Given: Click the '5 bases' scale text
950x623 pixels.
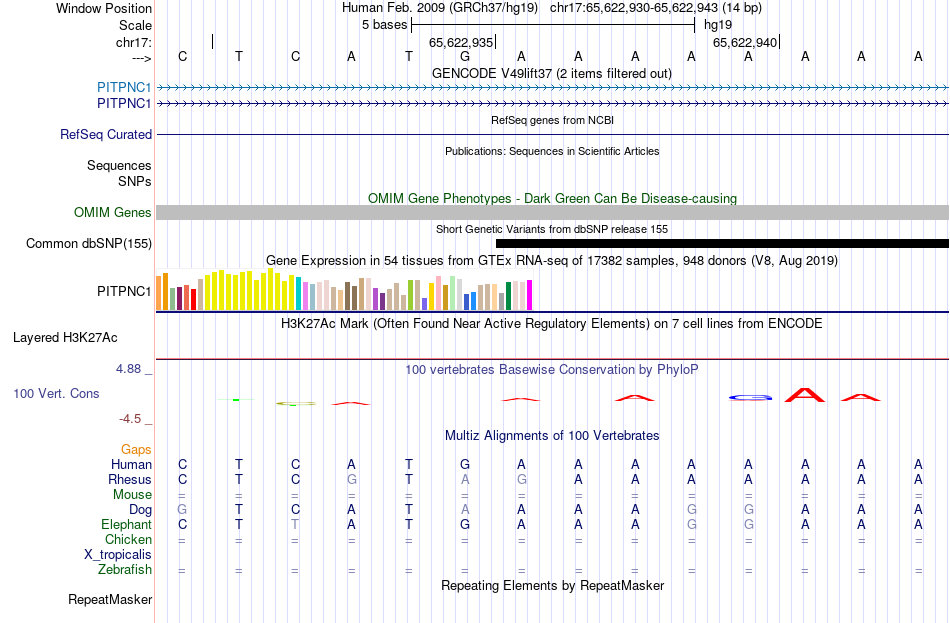Looking at the screenshot, I should point(385,25).
